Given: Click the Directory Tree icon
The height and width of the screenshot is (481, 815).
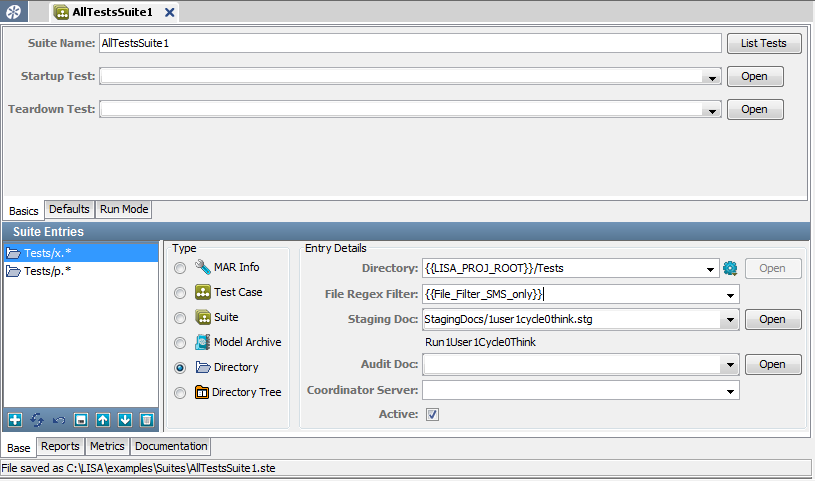Looking at the screenshot, I should coord(202,392).
